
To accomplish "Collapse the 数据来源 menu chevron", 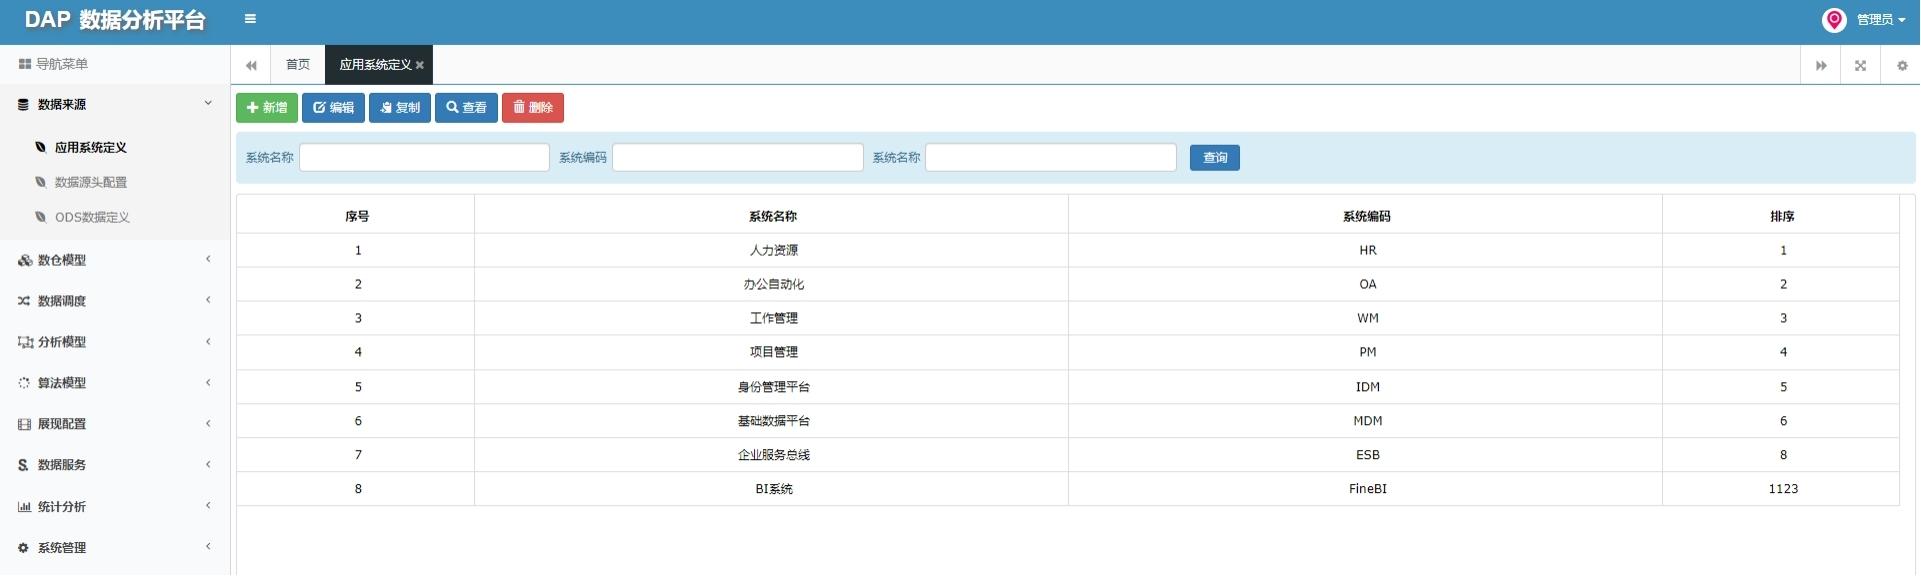I will click(x=208, y=103).
